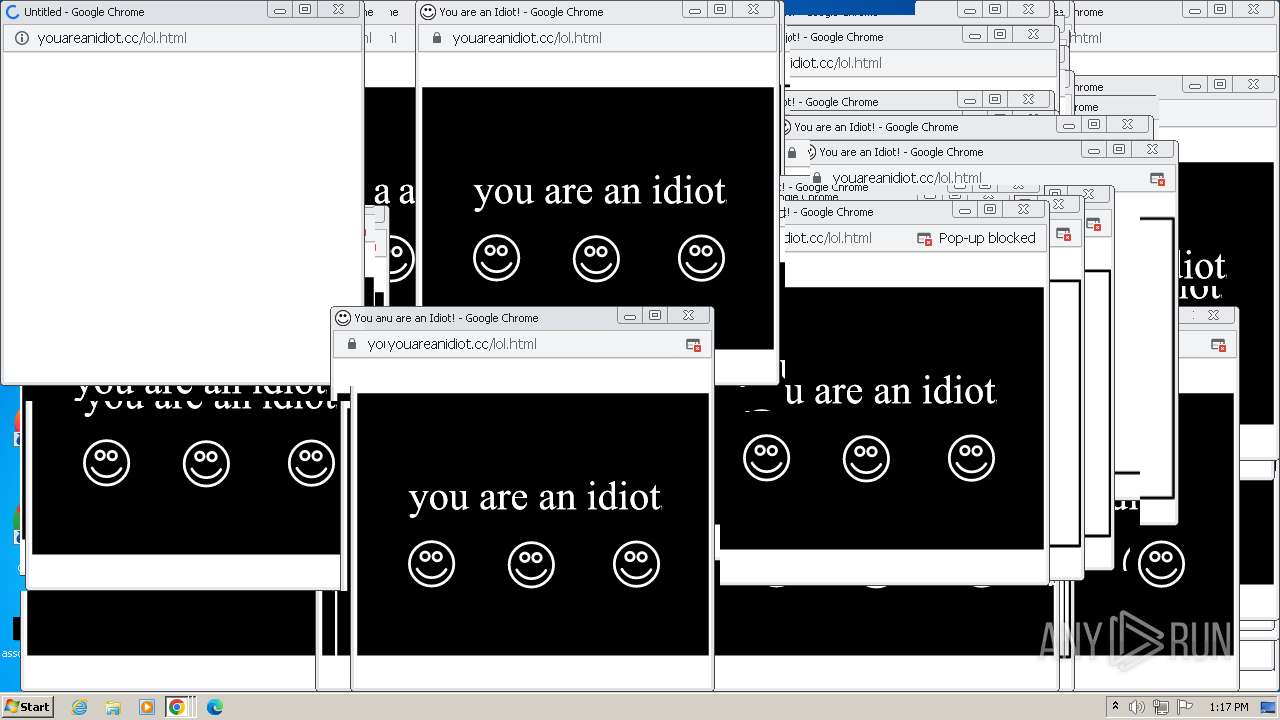Minimize the top-center You are an Idiot window
This screenshot has width=1280, height=720.
coord(695,10)
